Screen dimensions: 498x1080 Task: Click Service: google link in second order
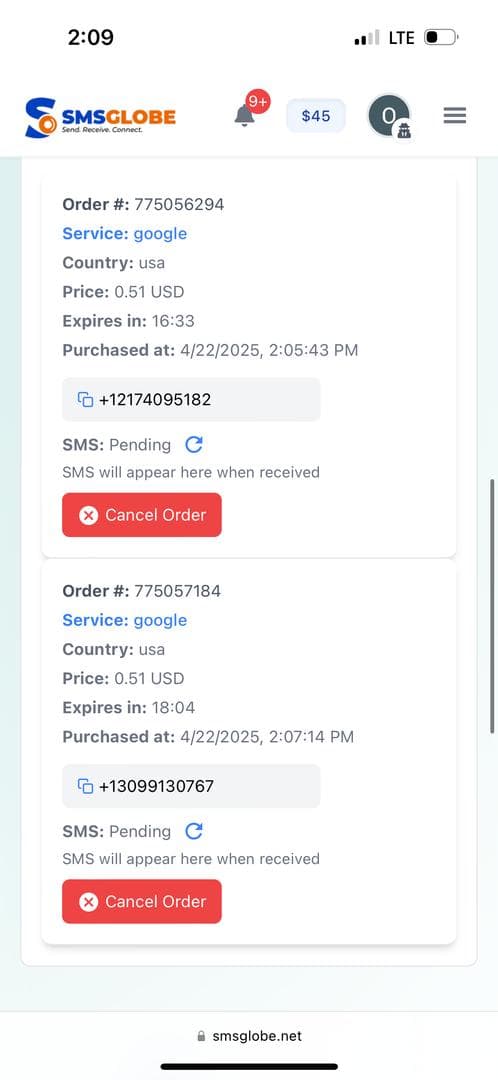point(125,620)
